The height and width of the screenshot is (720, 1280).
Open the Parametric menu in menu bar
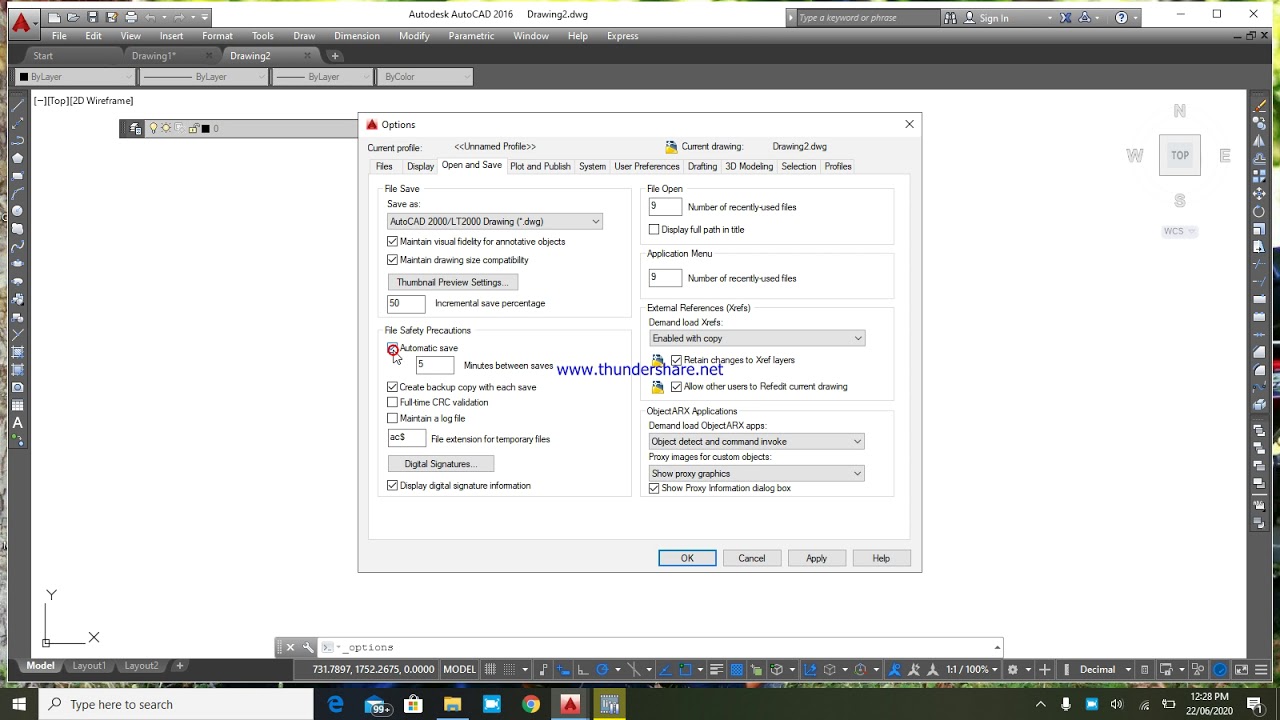[471, 36]
